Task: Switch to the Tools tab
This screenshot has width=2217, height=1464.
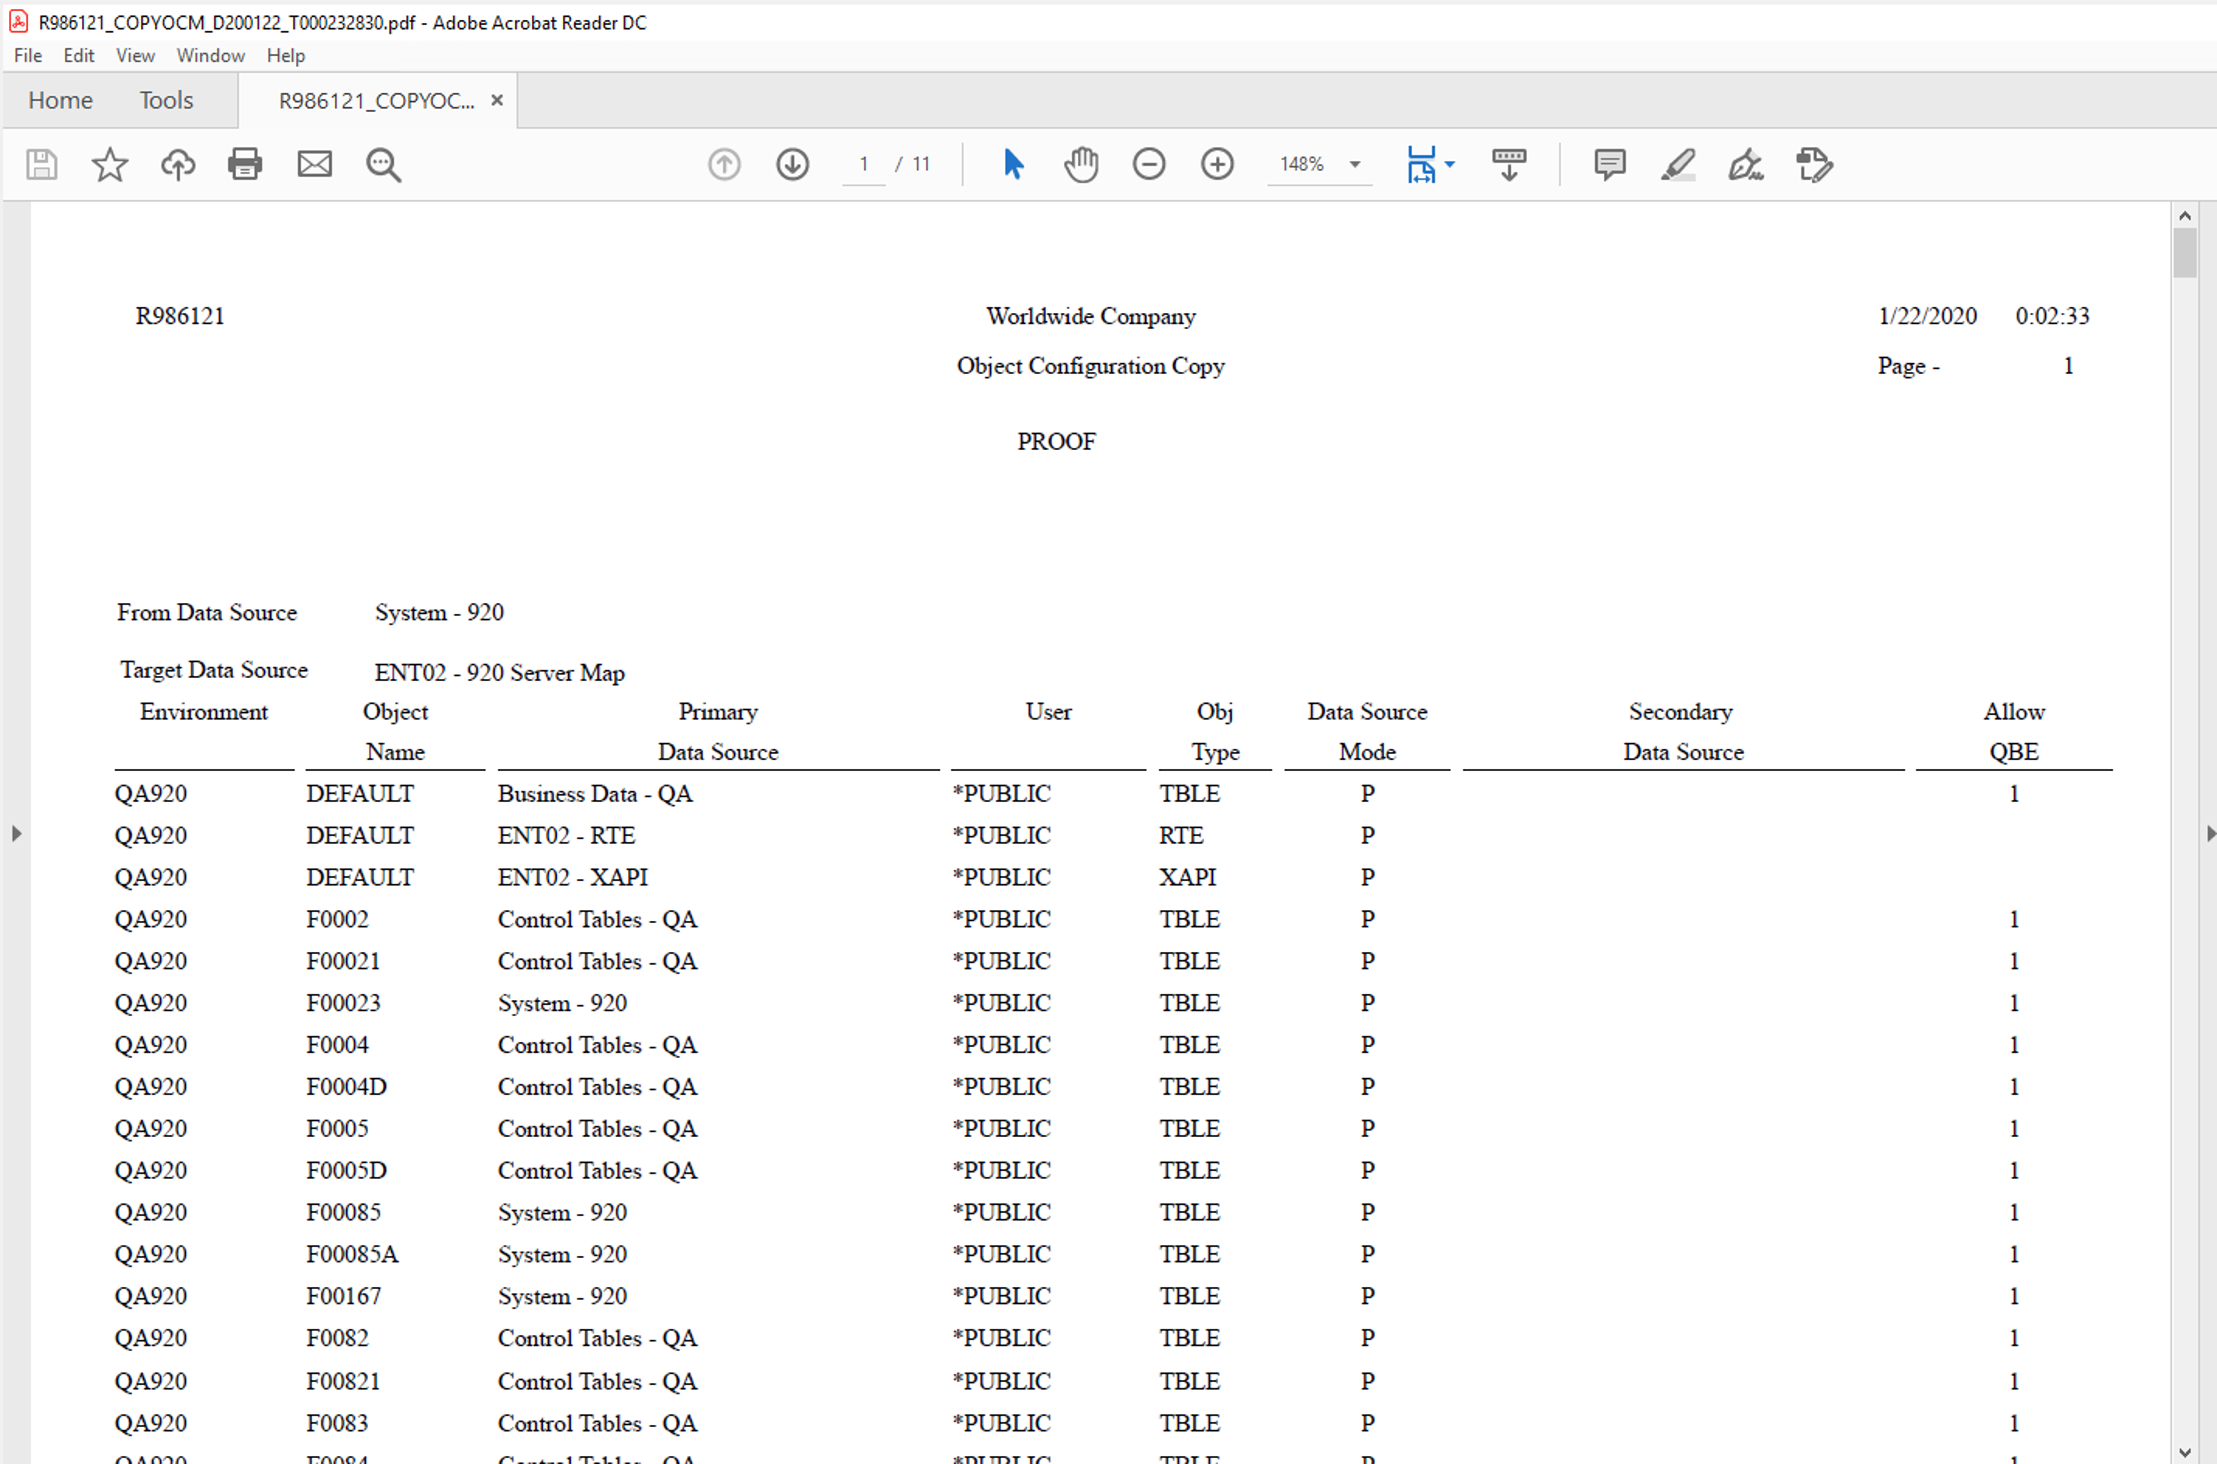Action: click(166, 100)
